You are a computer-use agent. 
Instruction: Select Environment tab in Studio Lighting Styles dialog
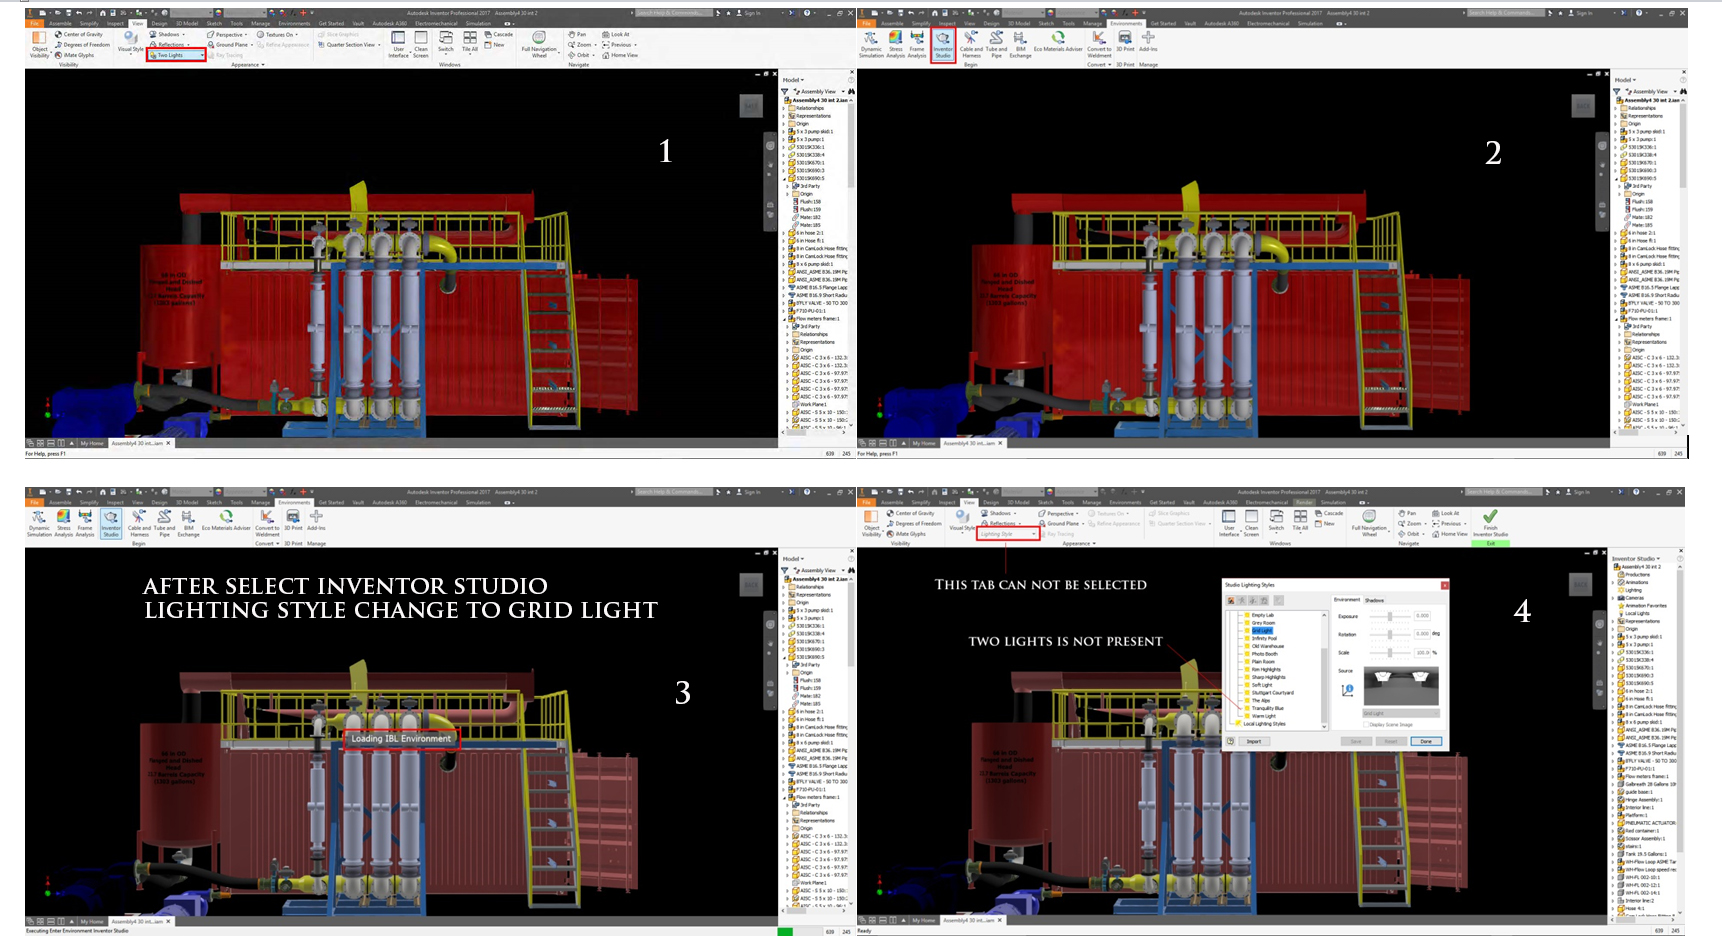[1347, 600]
